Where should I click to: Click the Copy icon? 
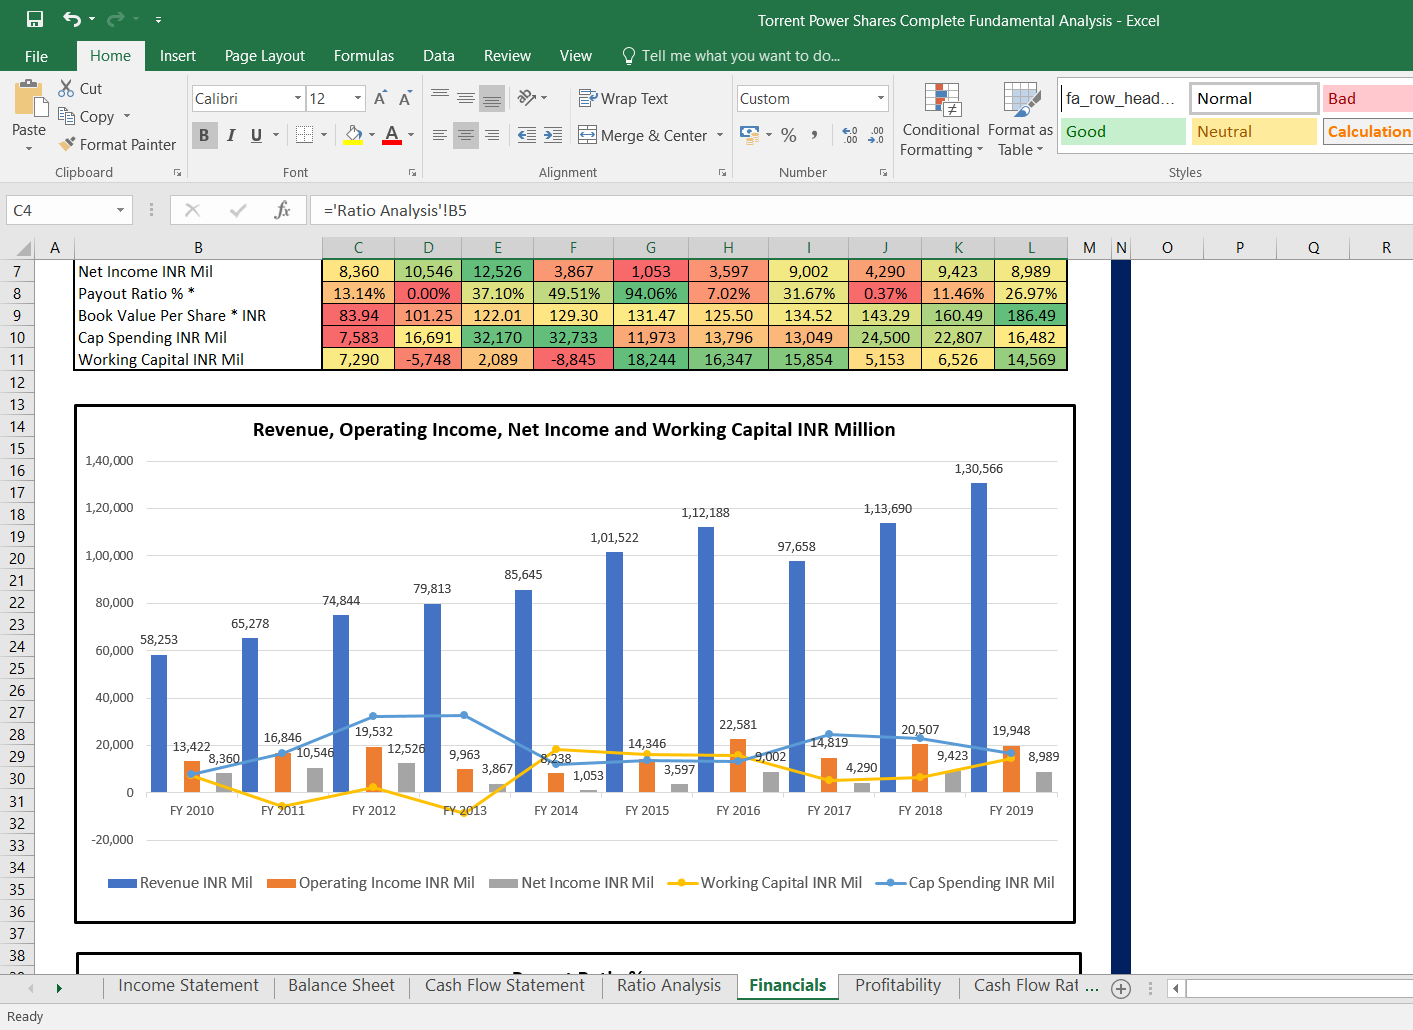(66, 116)
